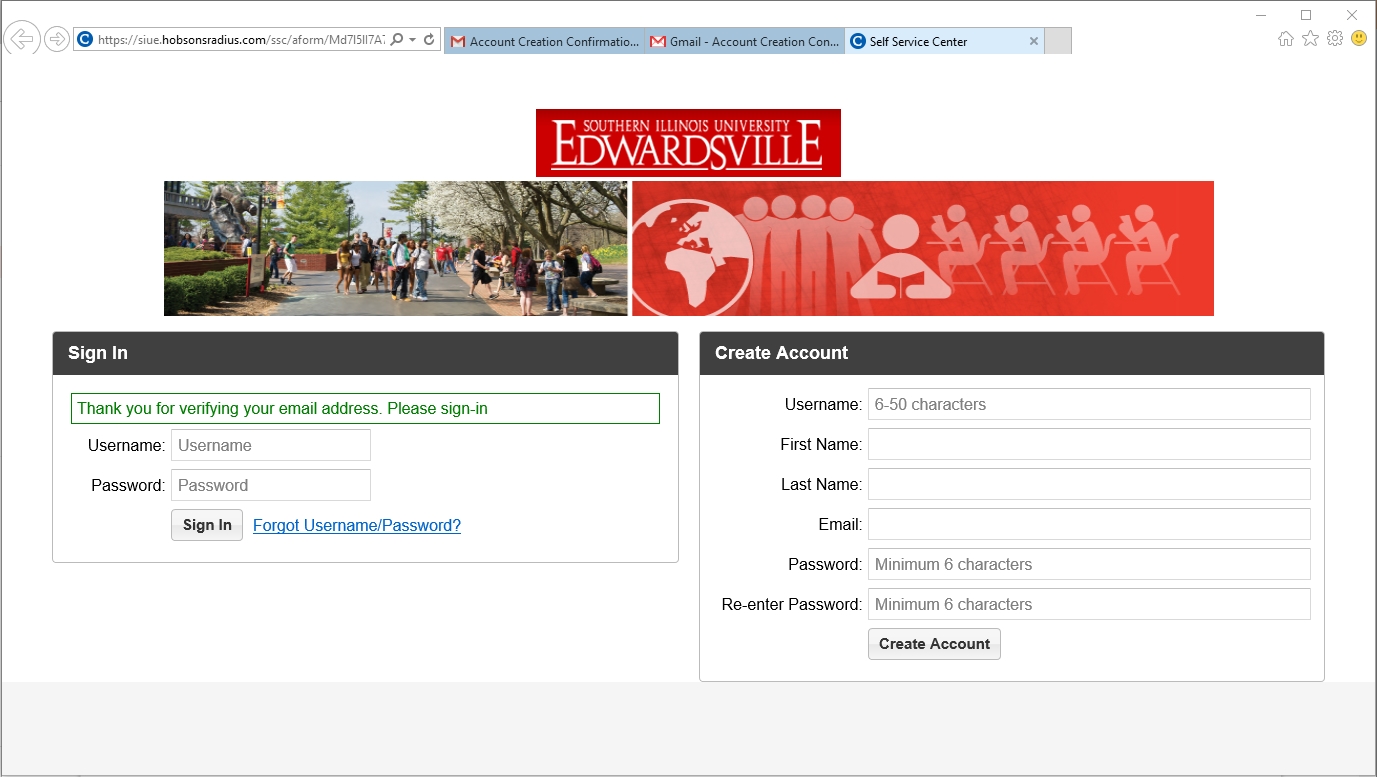Viewport: 1377px width, 777px height.
Task: Open Favorites with the star icon
Action: pos(1310,39)
